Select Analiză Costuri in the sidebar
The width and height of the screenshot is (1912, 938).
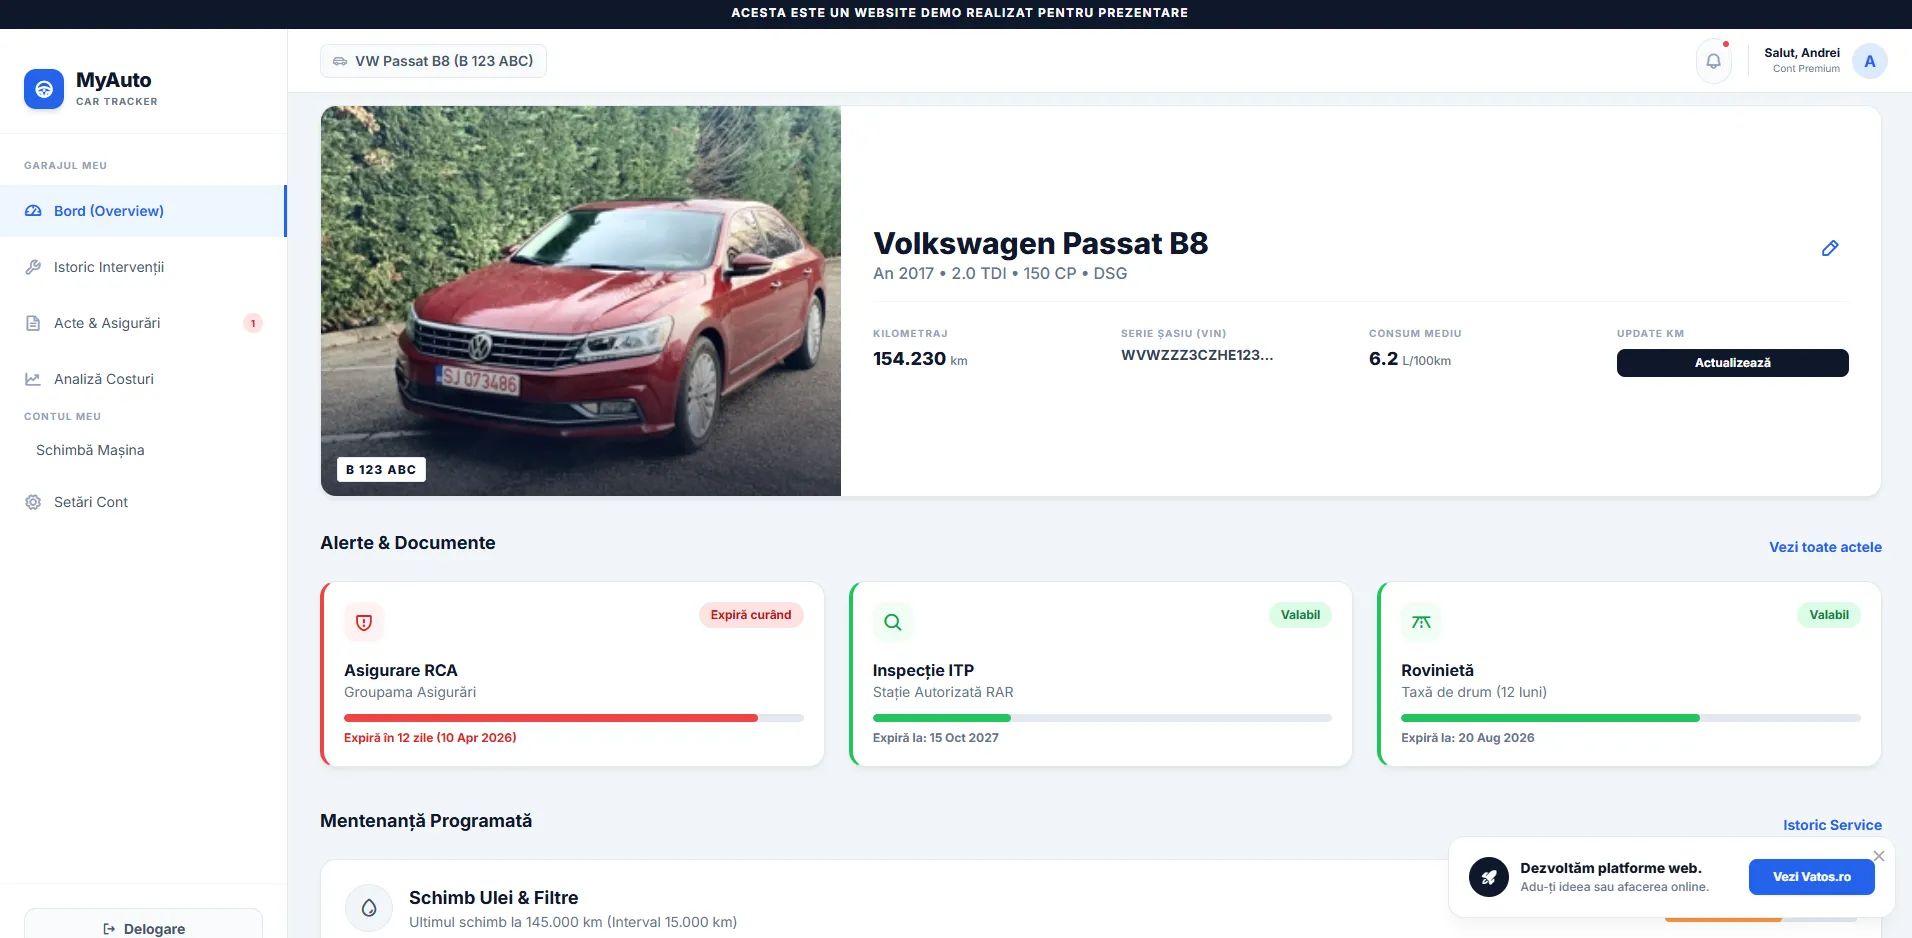(x=104, y=379)
